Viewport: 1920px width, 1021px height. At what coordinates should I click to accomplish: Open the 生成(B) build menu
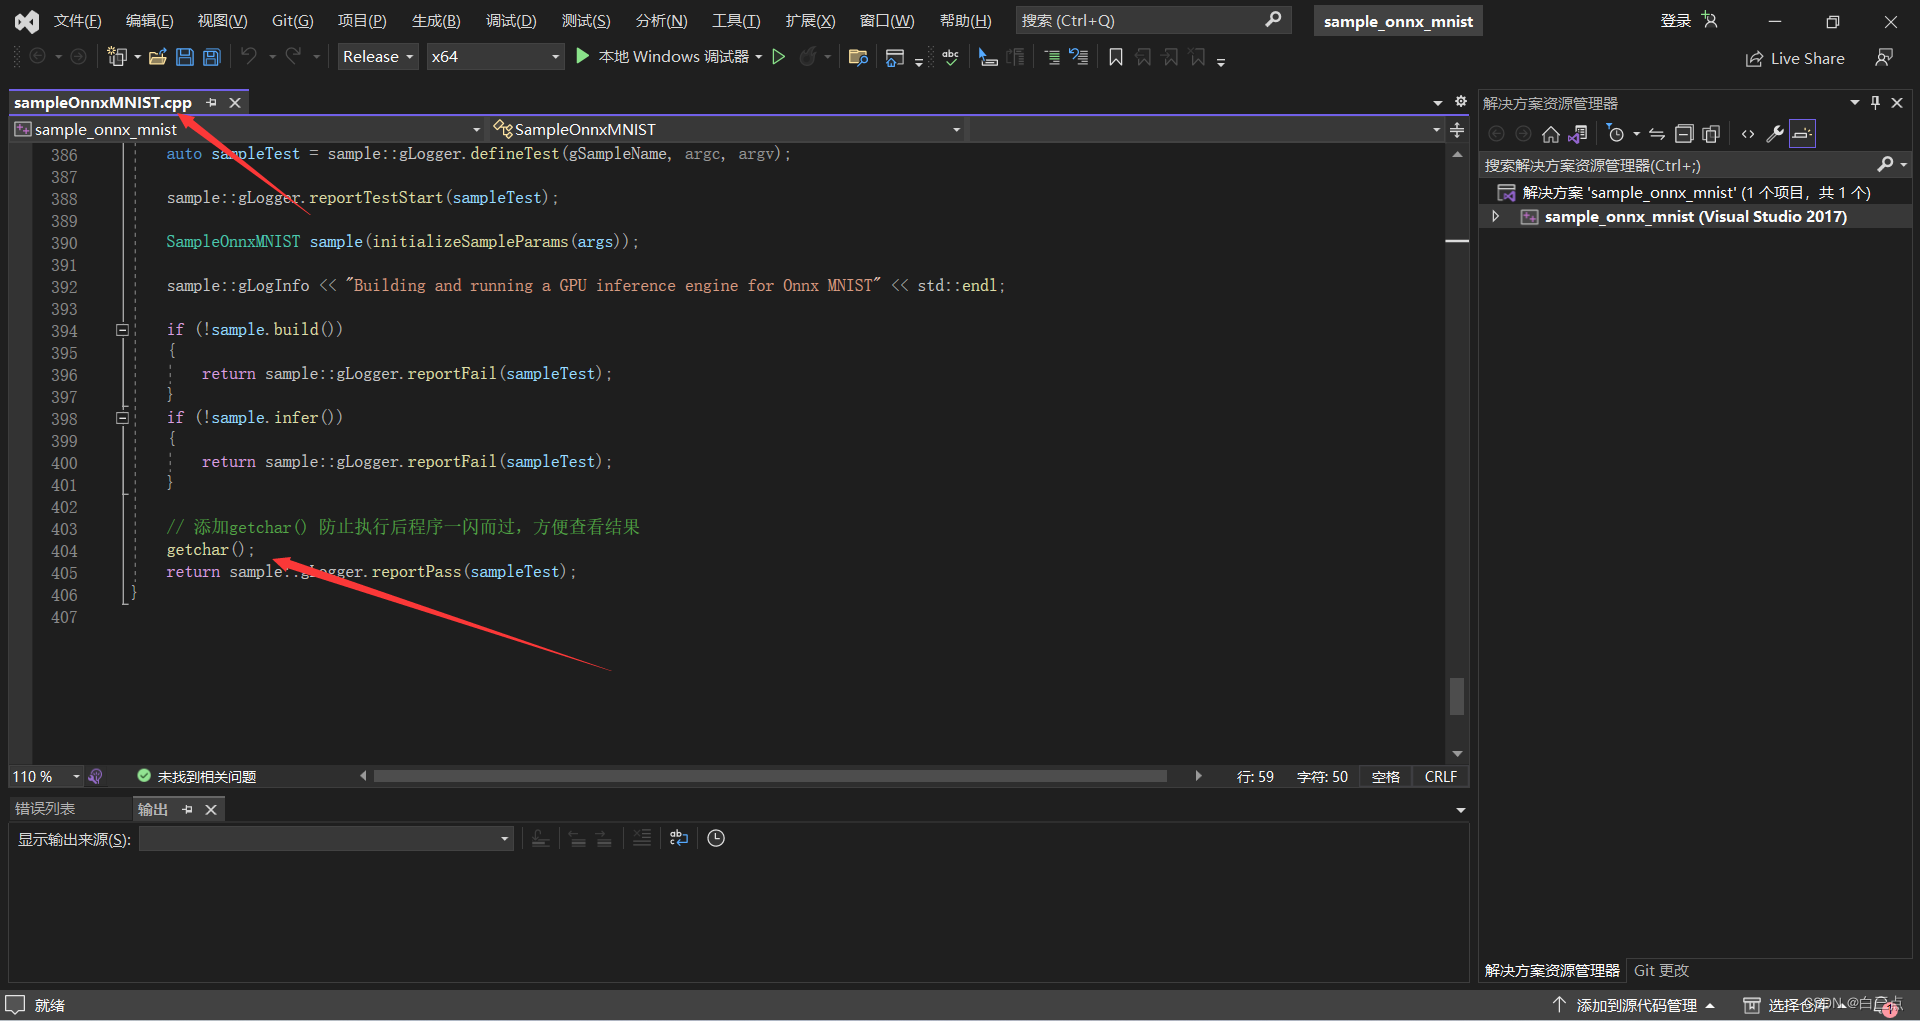click(x=436, y=21)
